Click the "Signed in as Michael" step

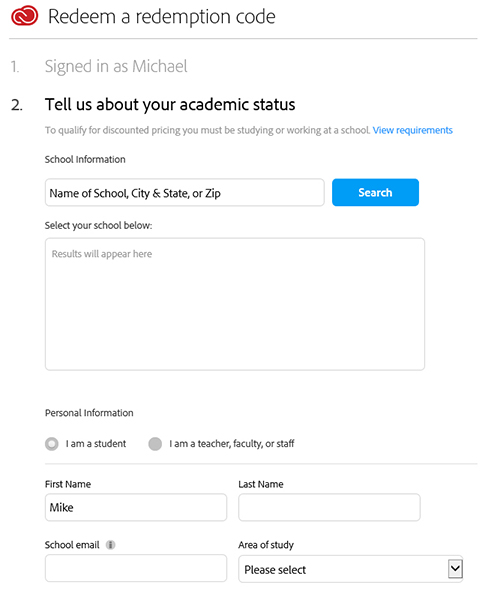(116, 66)
